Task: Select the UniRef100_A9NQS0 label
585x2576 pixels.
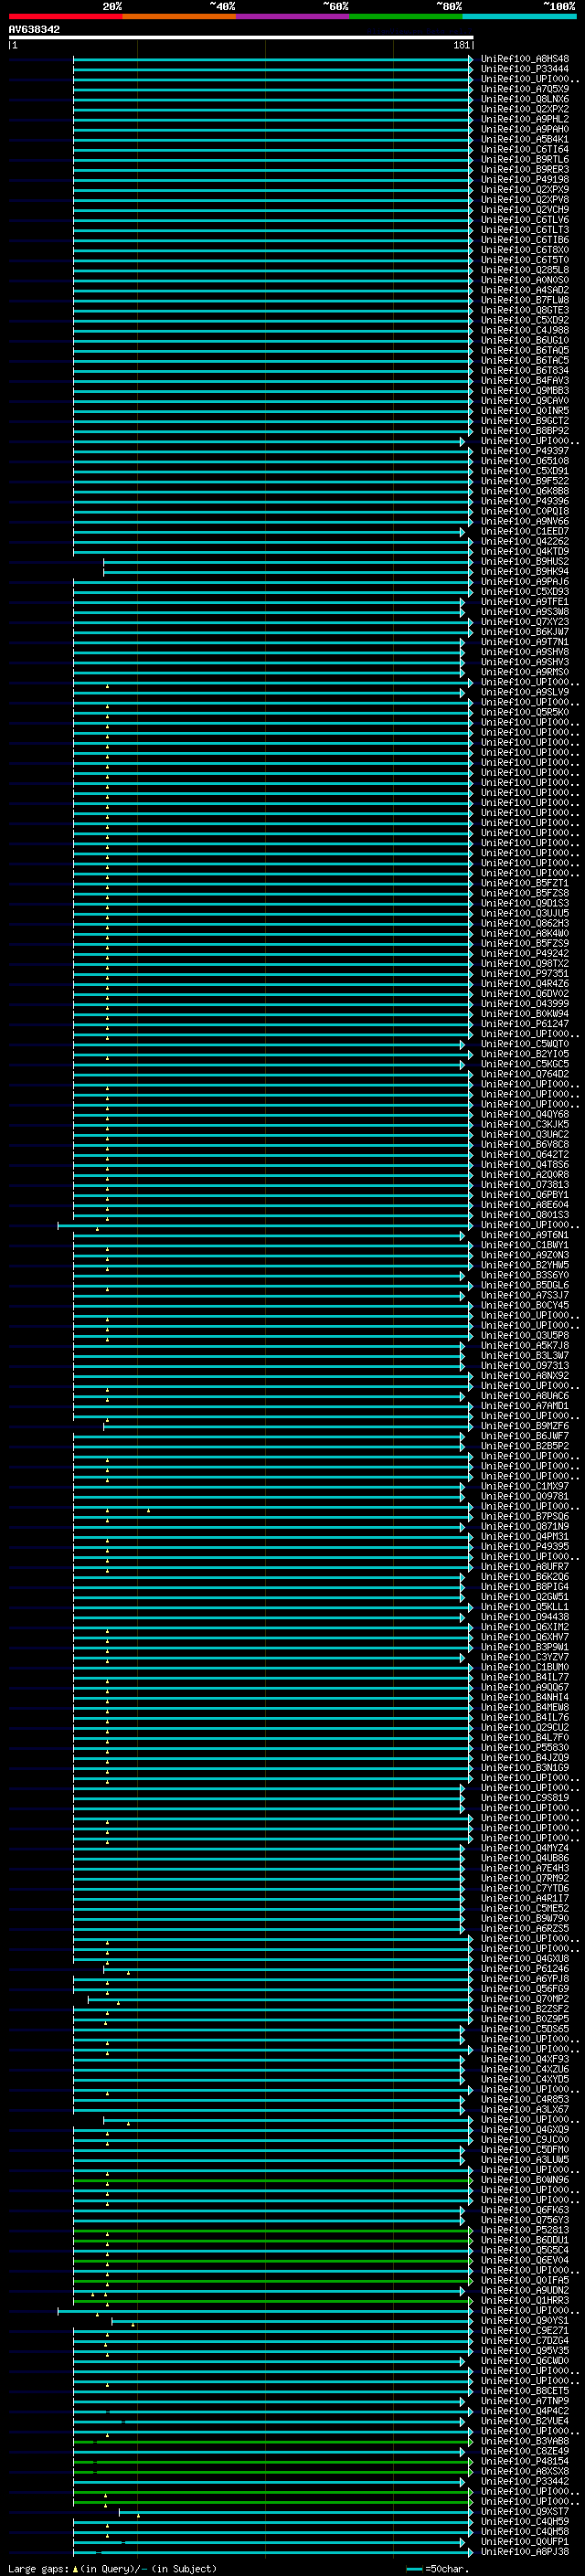Action: (x=525, y=280)
